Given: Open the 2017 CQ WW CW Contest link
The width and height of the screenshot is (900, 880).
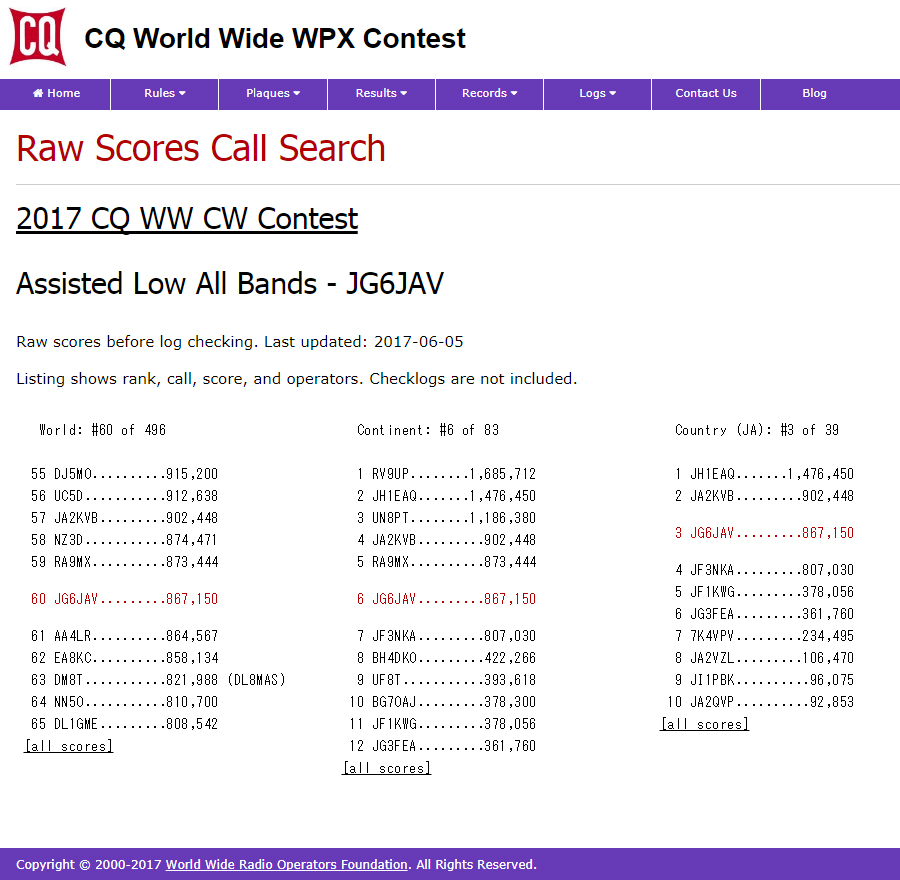Looking at the screenshot, I should click(187, 219).
